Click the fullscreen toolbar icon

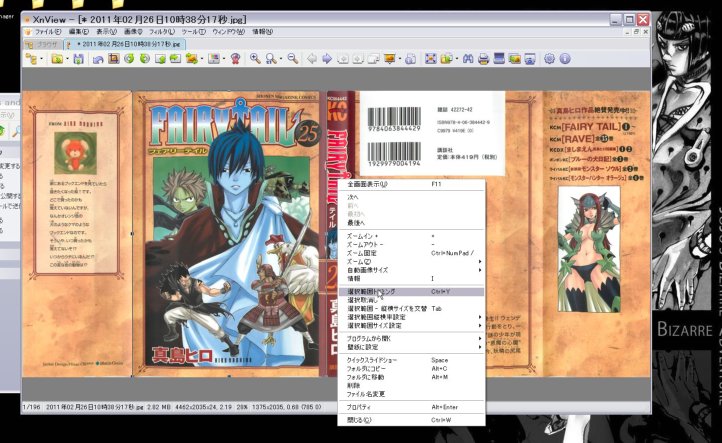(x=431, y=58)
